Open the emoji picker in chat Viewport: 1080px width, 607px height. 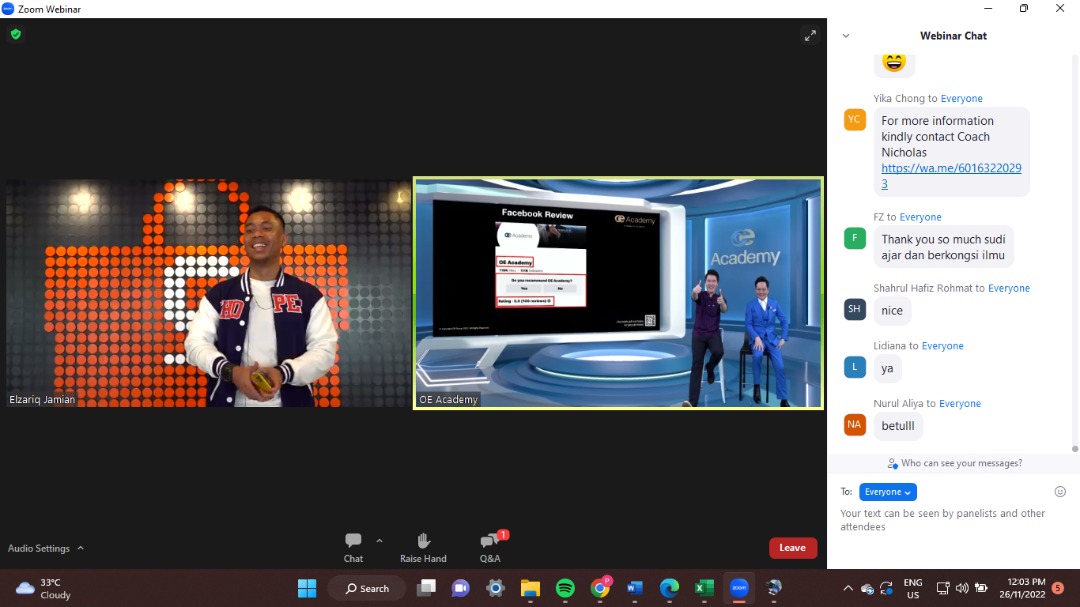(1060, 492)
